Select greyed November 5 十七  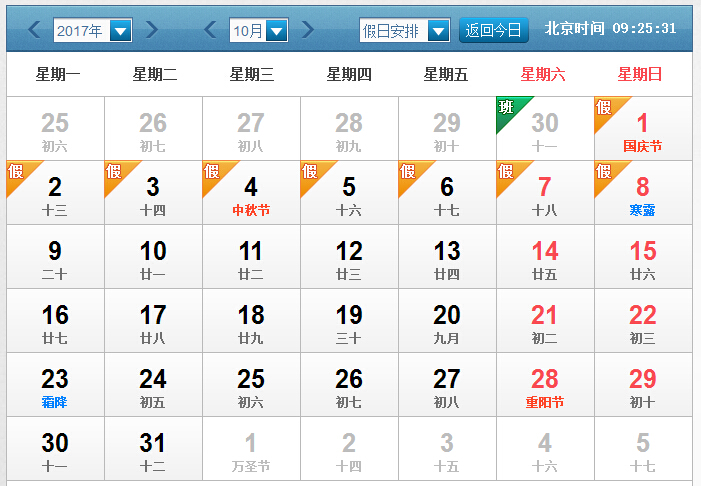point(643,449)
